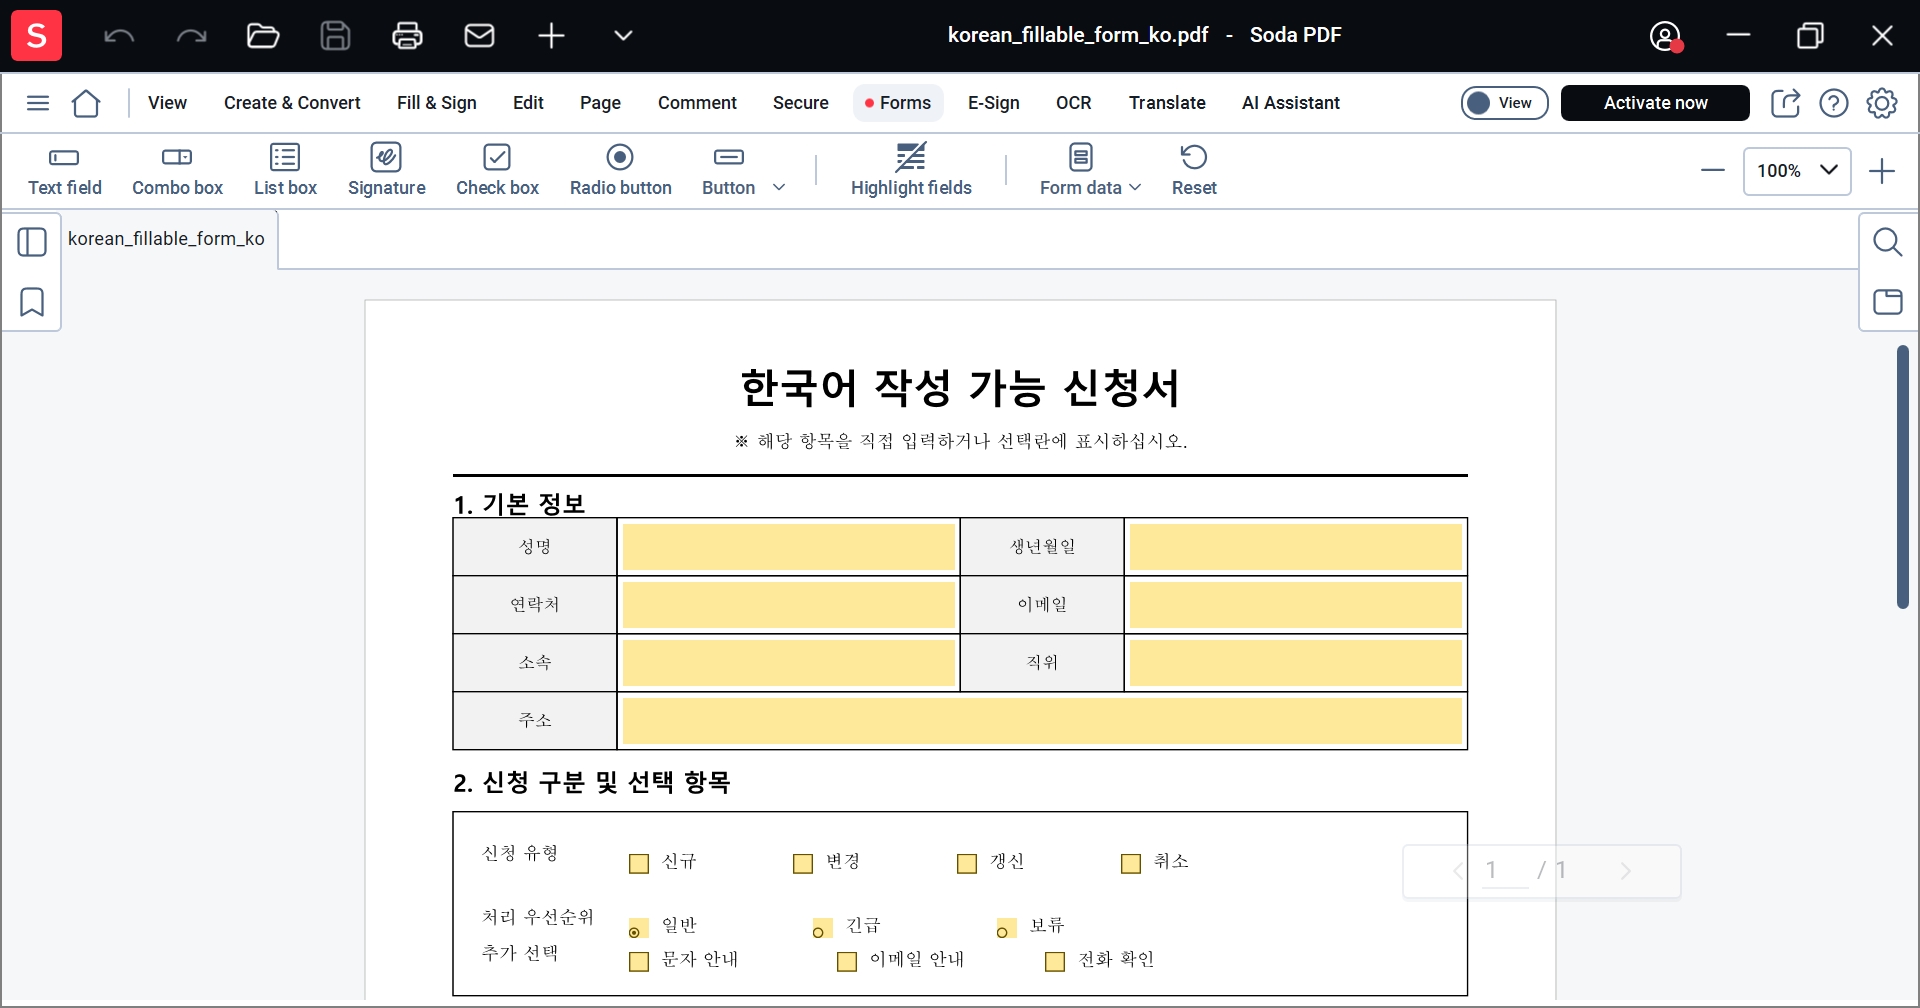Screen dimensions: 1920x1008
Task: Check the 변경 checkbox
Action: (x=803, y=864)
